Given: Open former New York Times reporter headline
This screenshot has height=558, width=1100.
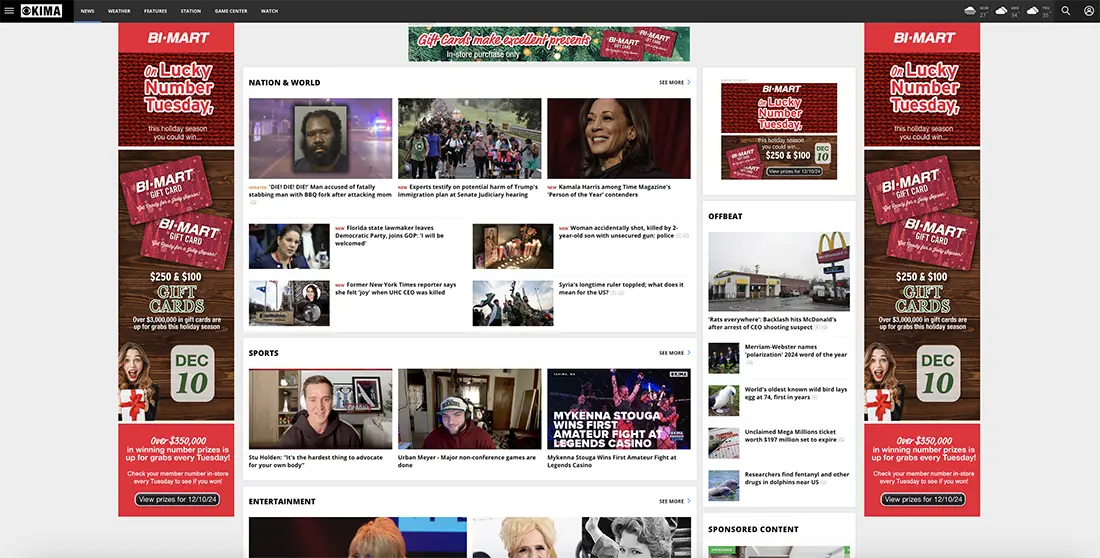Looking at the screenshot, I should [x=396, y=288].
